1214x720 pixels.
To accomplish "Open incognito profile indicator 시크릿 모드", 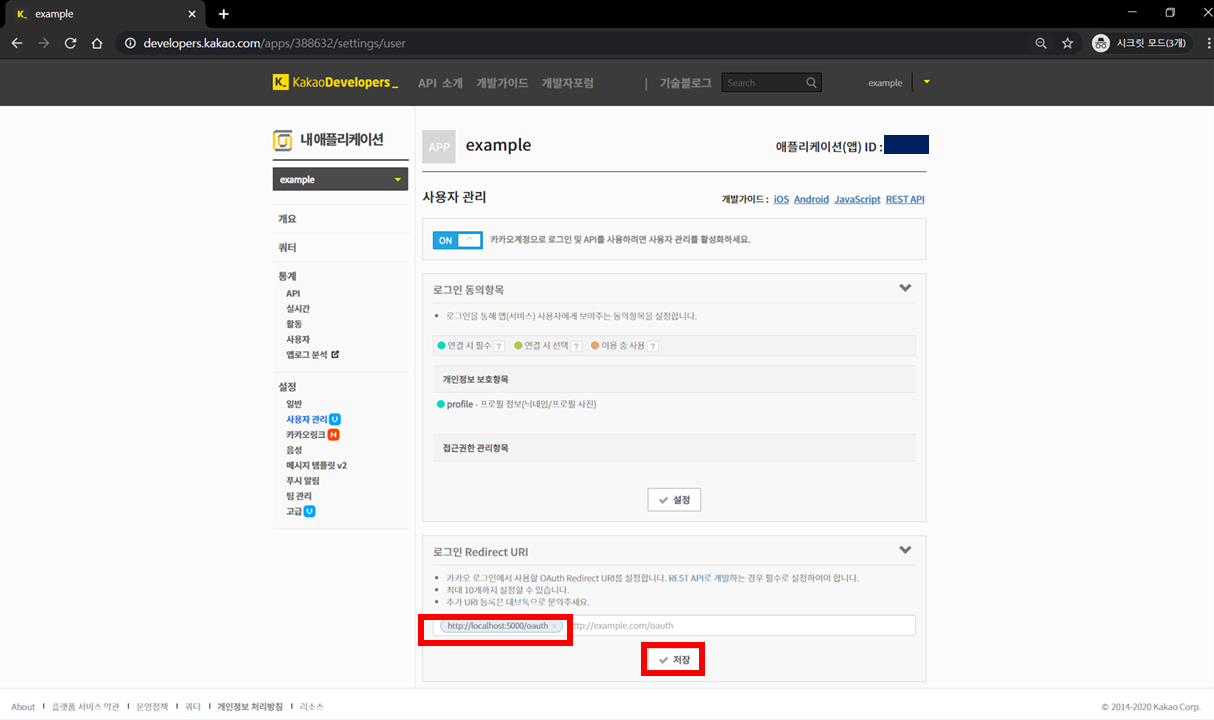I will click(x=1141, y=43).
